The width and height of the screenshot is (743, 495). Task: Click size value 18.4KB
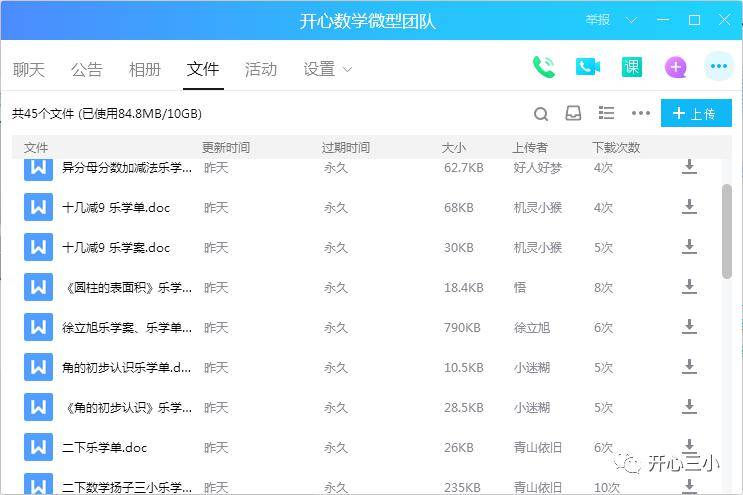(x=463, y=288)
